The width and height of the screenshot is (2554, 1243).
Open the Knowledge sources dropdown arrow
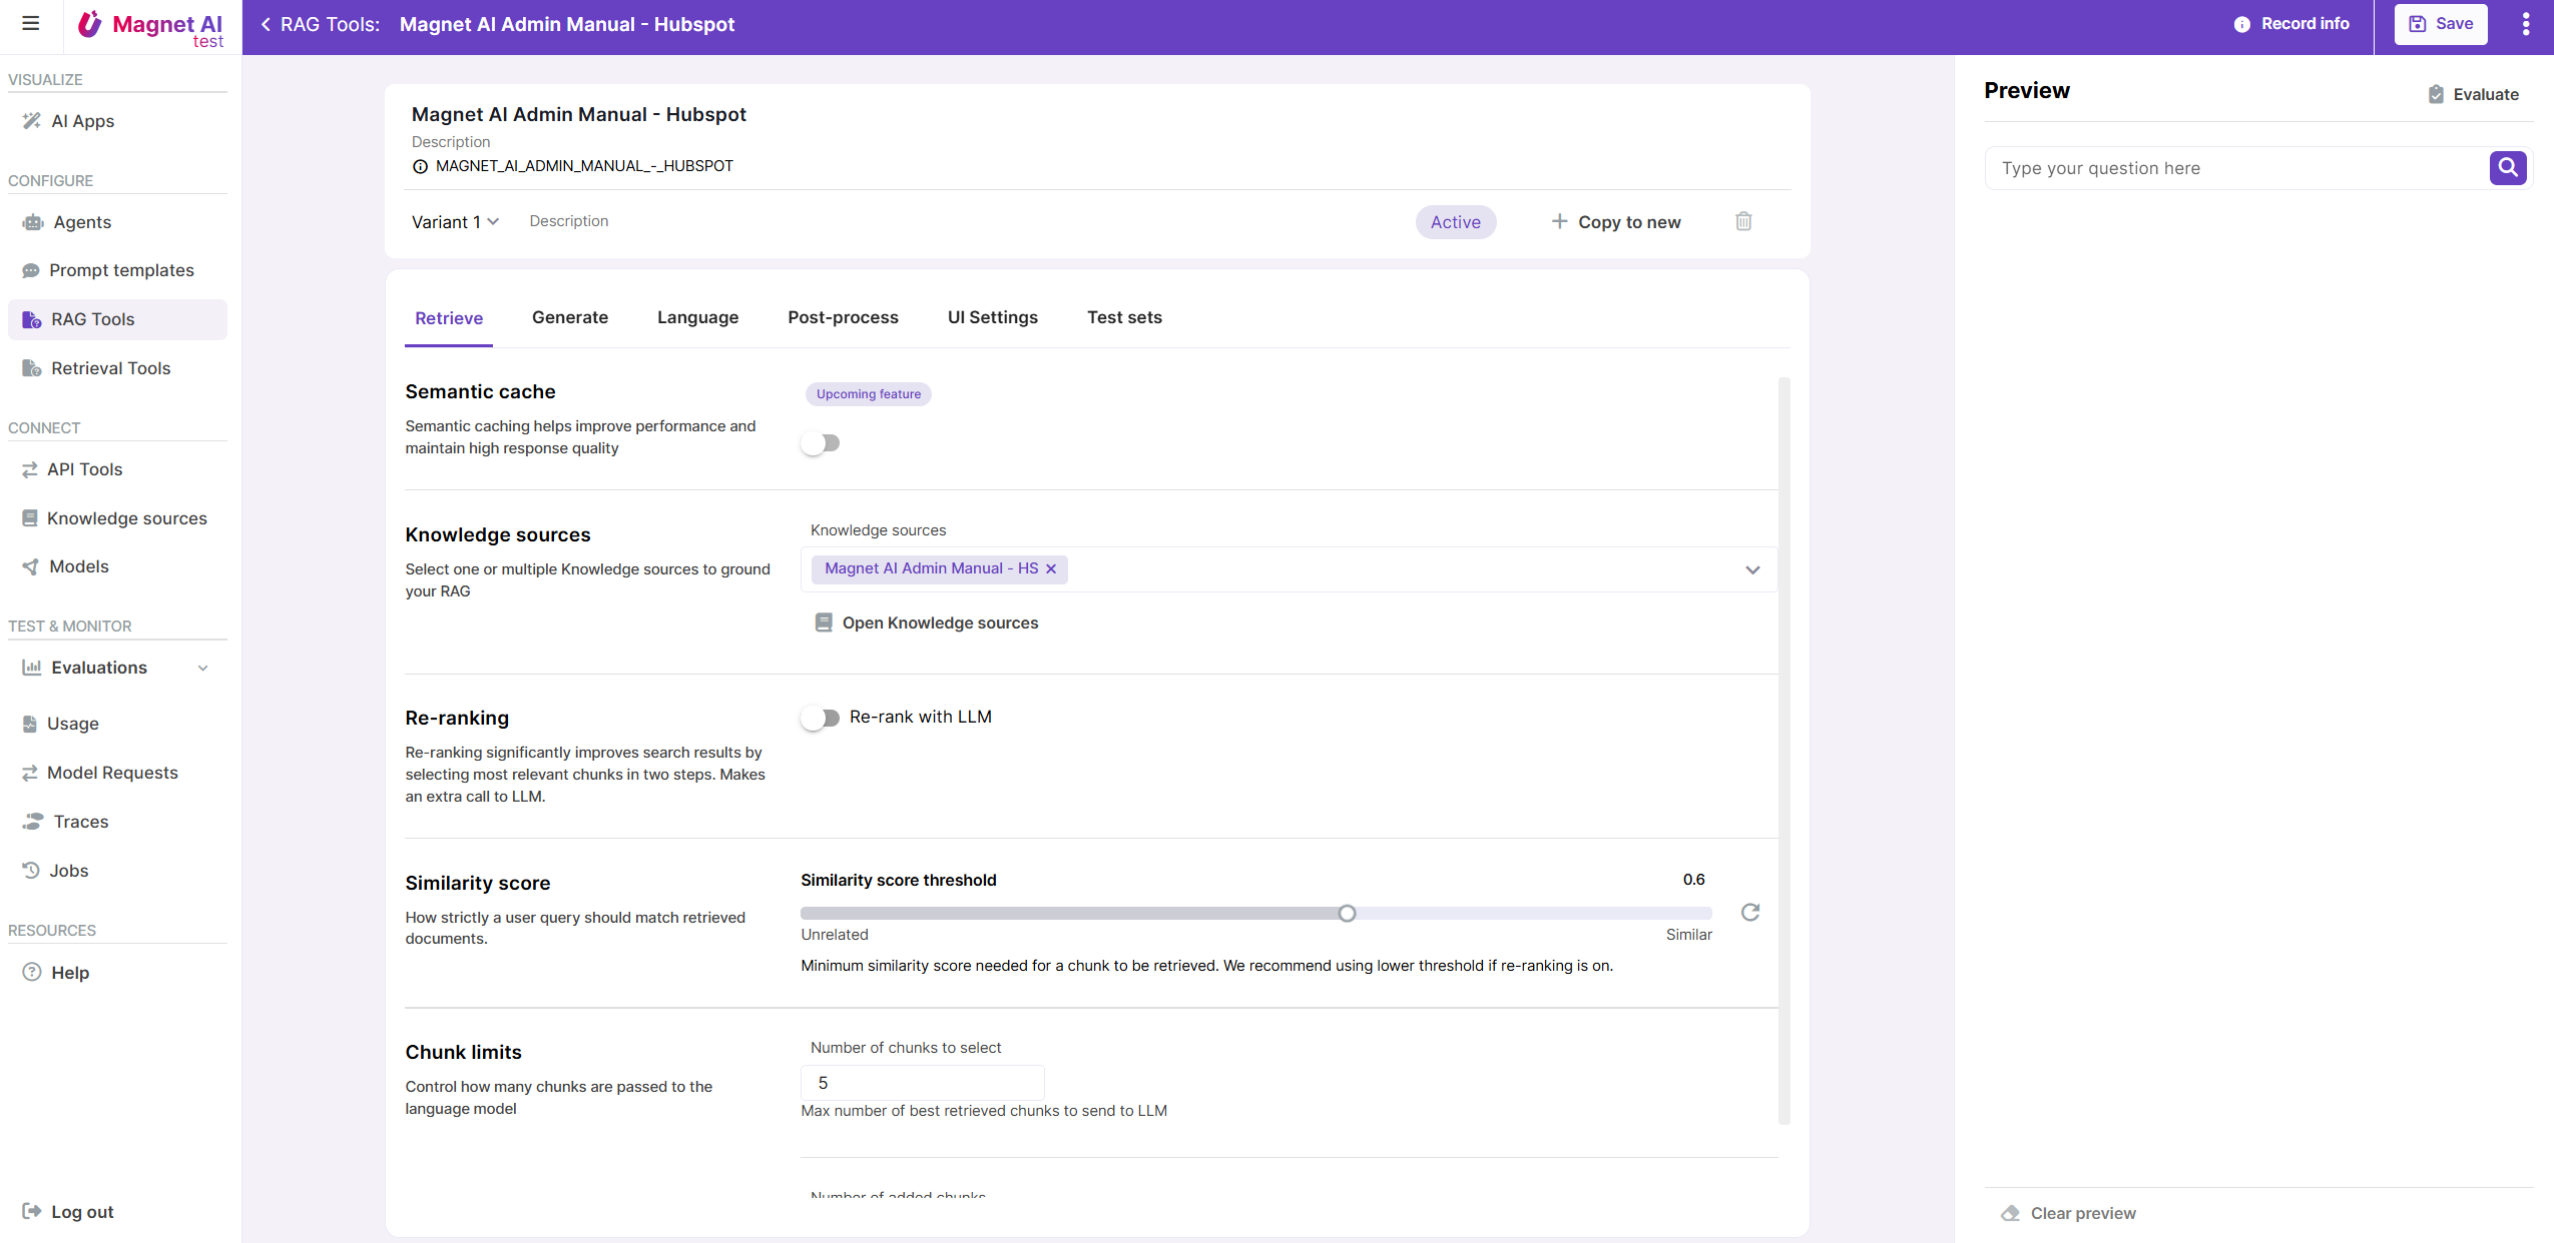1752,570
